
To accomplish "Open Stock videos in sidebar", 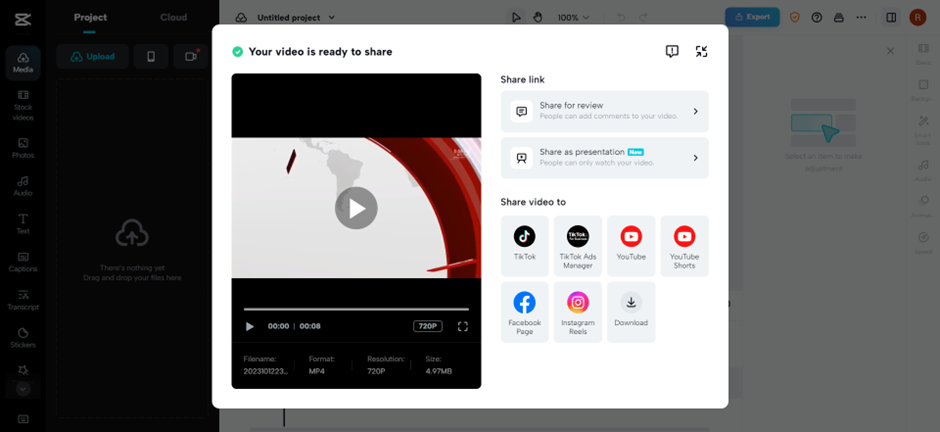I will pos(23,105).
